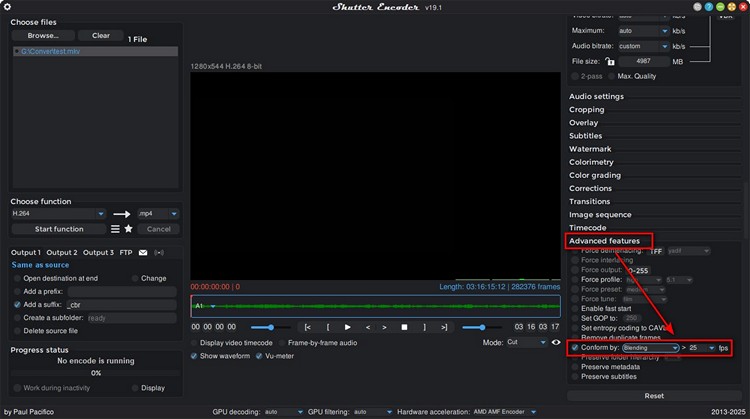This screenshot has width=750, height=419.
Task: Open GPU filtering auto dropdown
Action: click(x=373, y=412)
